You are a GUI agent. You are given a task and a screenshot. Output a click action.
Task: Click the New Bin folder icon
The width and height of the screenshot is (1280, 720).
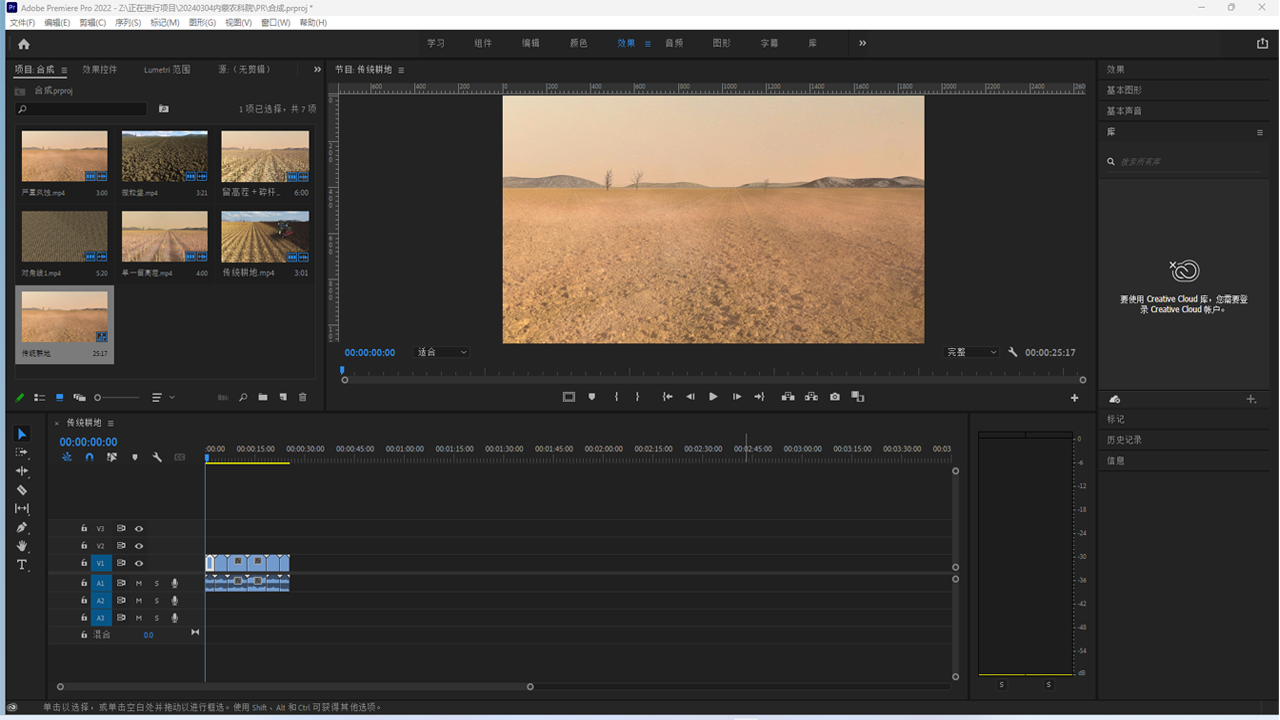(x=263, y=397)
